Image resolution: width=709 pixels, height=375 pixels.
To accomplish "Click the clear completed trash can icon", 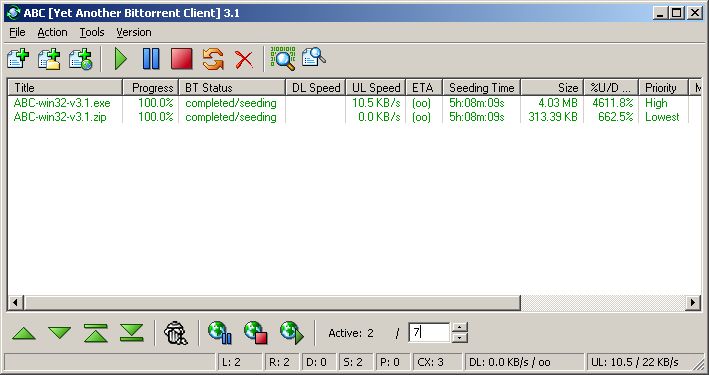I will (x=175, y=333).
